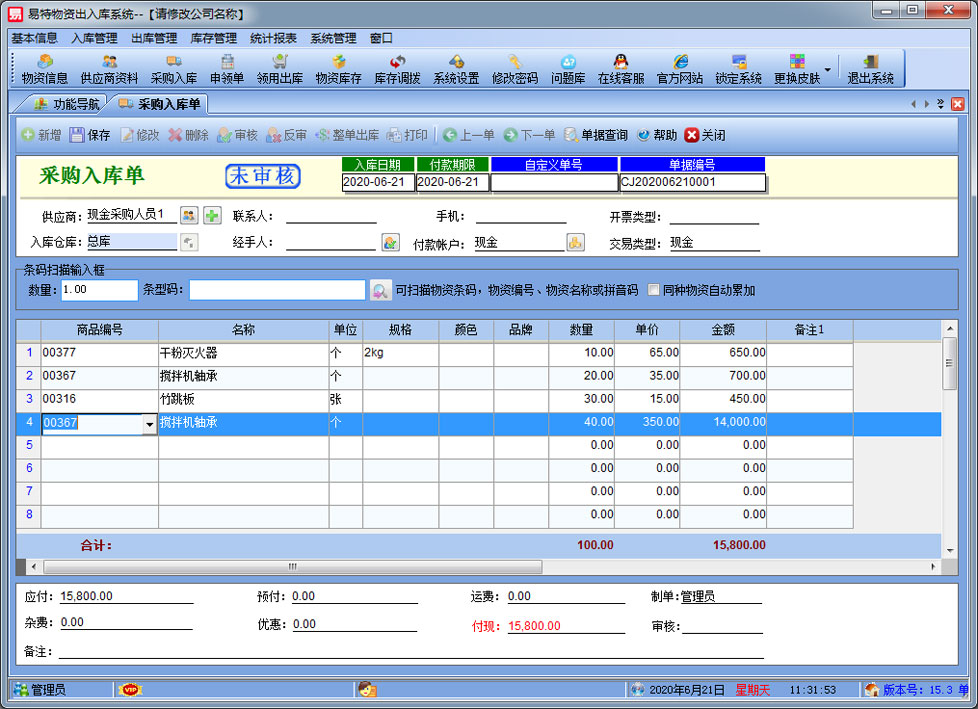Click the 单据查询 button
This screenshot has height=709, width=978.
596,135
